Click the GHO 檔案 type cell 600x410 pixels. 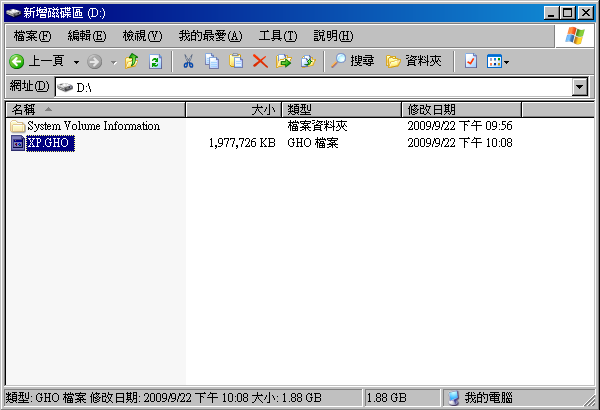pyautogui.click(x=313, y=143)
